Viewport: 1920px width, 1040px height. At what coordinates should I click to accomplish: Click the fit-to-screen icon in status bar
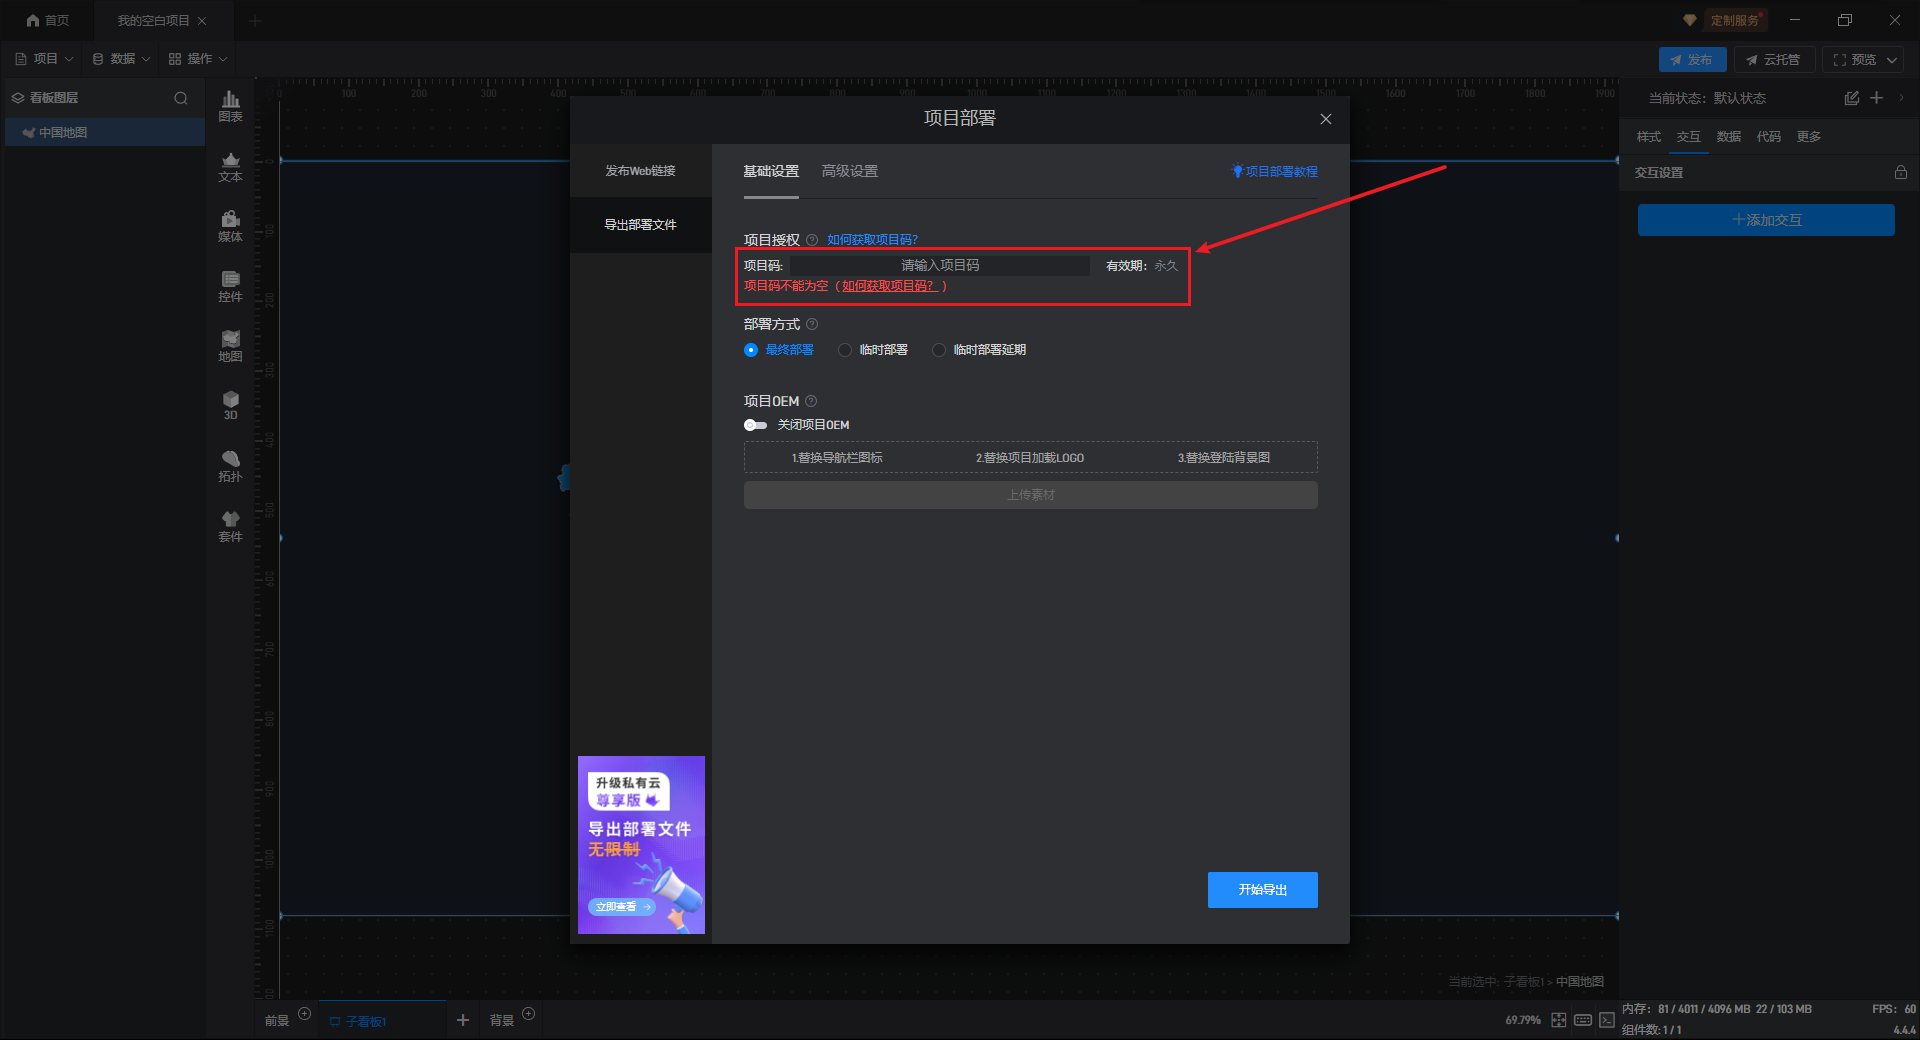(x=1559, y=1020)
